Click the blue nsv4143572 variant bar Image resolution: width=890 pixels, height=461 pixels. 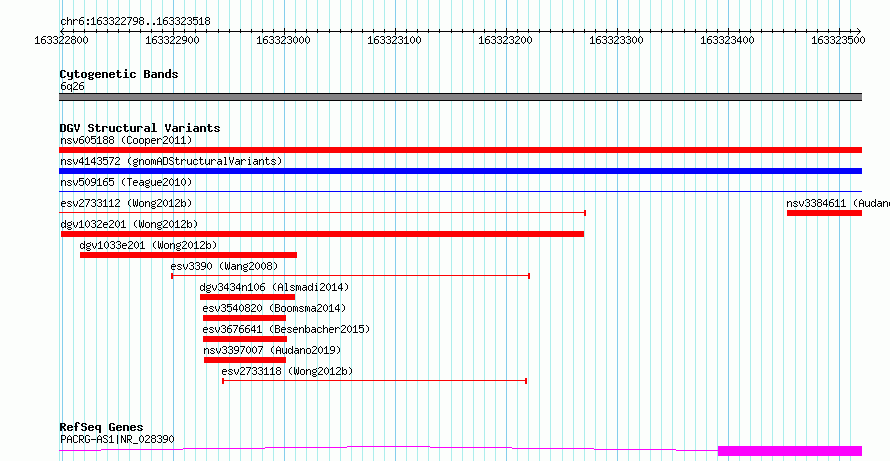coord(460,171)
